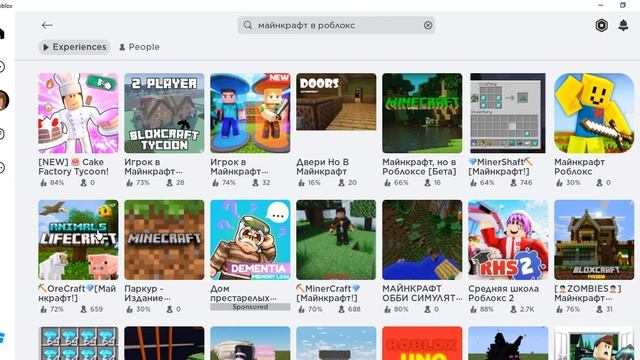
Task: Focus the search field with Russian query
Action: click(x=336, y=25)
